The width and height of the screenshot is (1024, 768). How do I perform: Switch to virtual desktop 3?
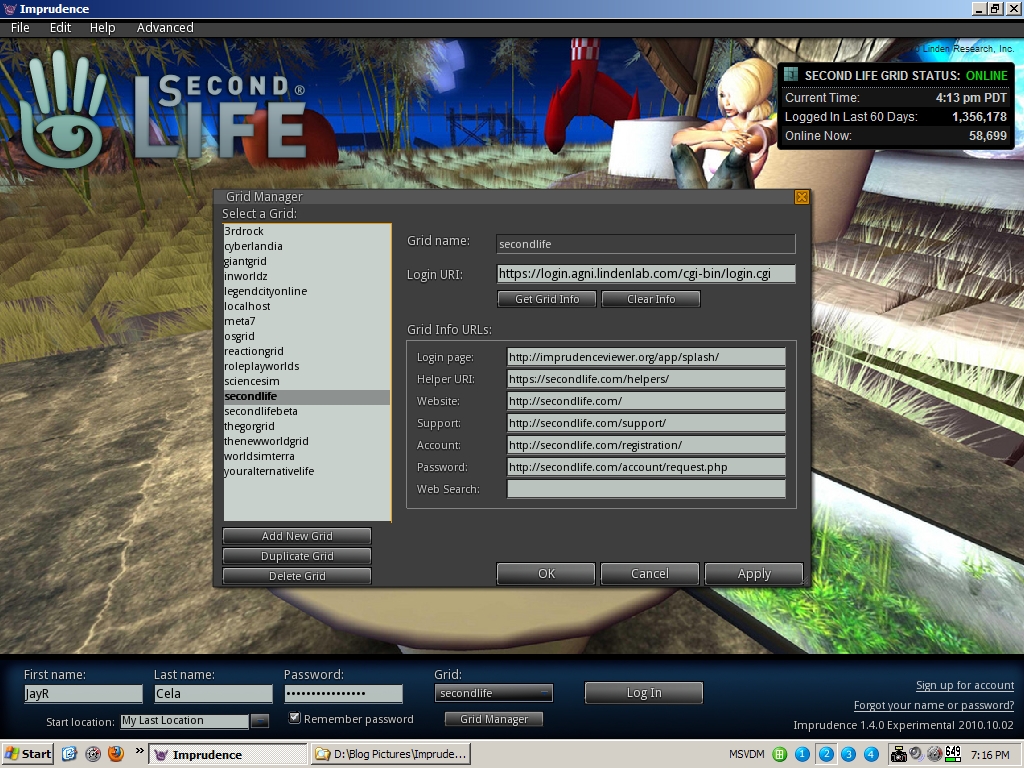coord(848,754)
